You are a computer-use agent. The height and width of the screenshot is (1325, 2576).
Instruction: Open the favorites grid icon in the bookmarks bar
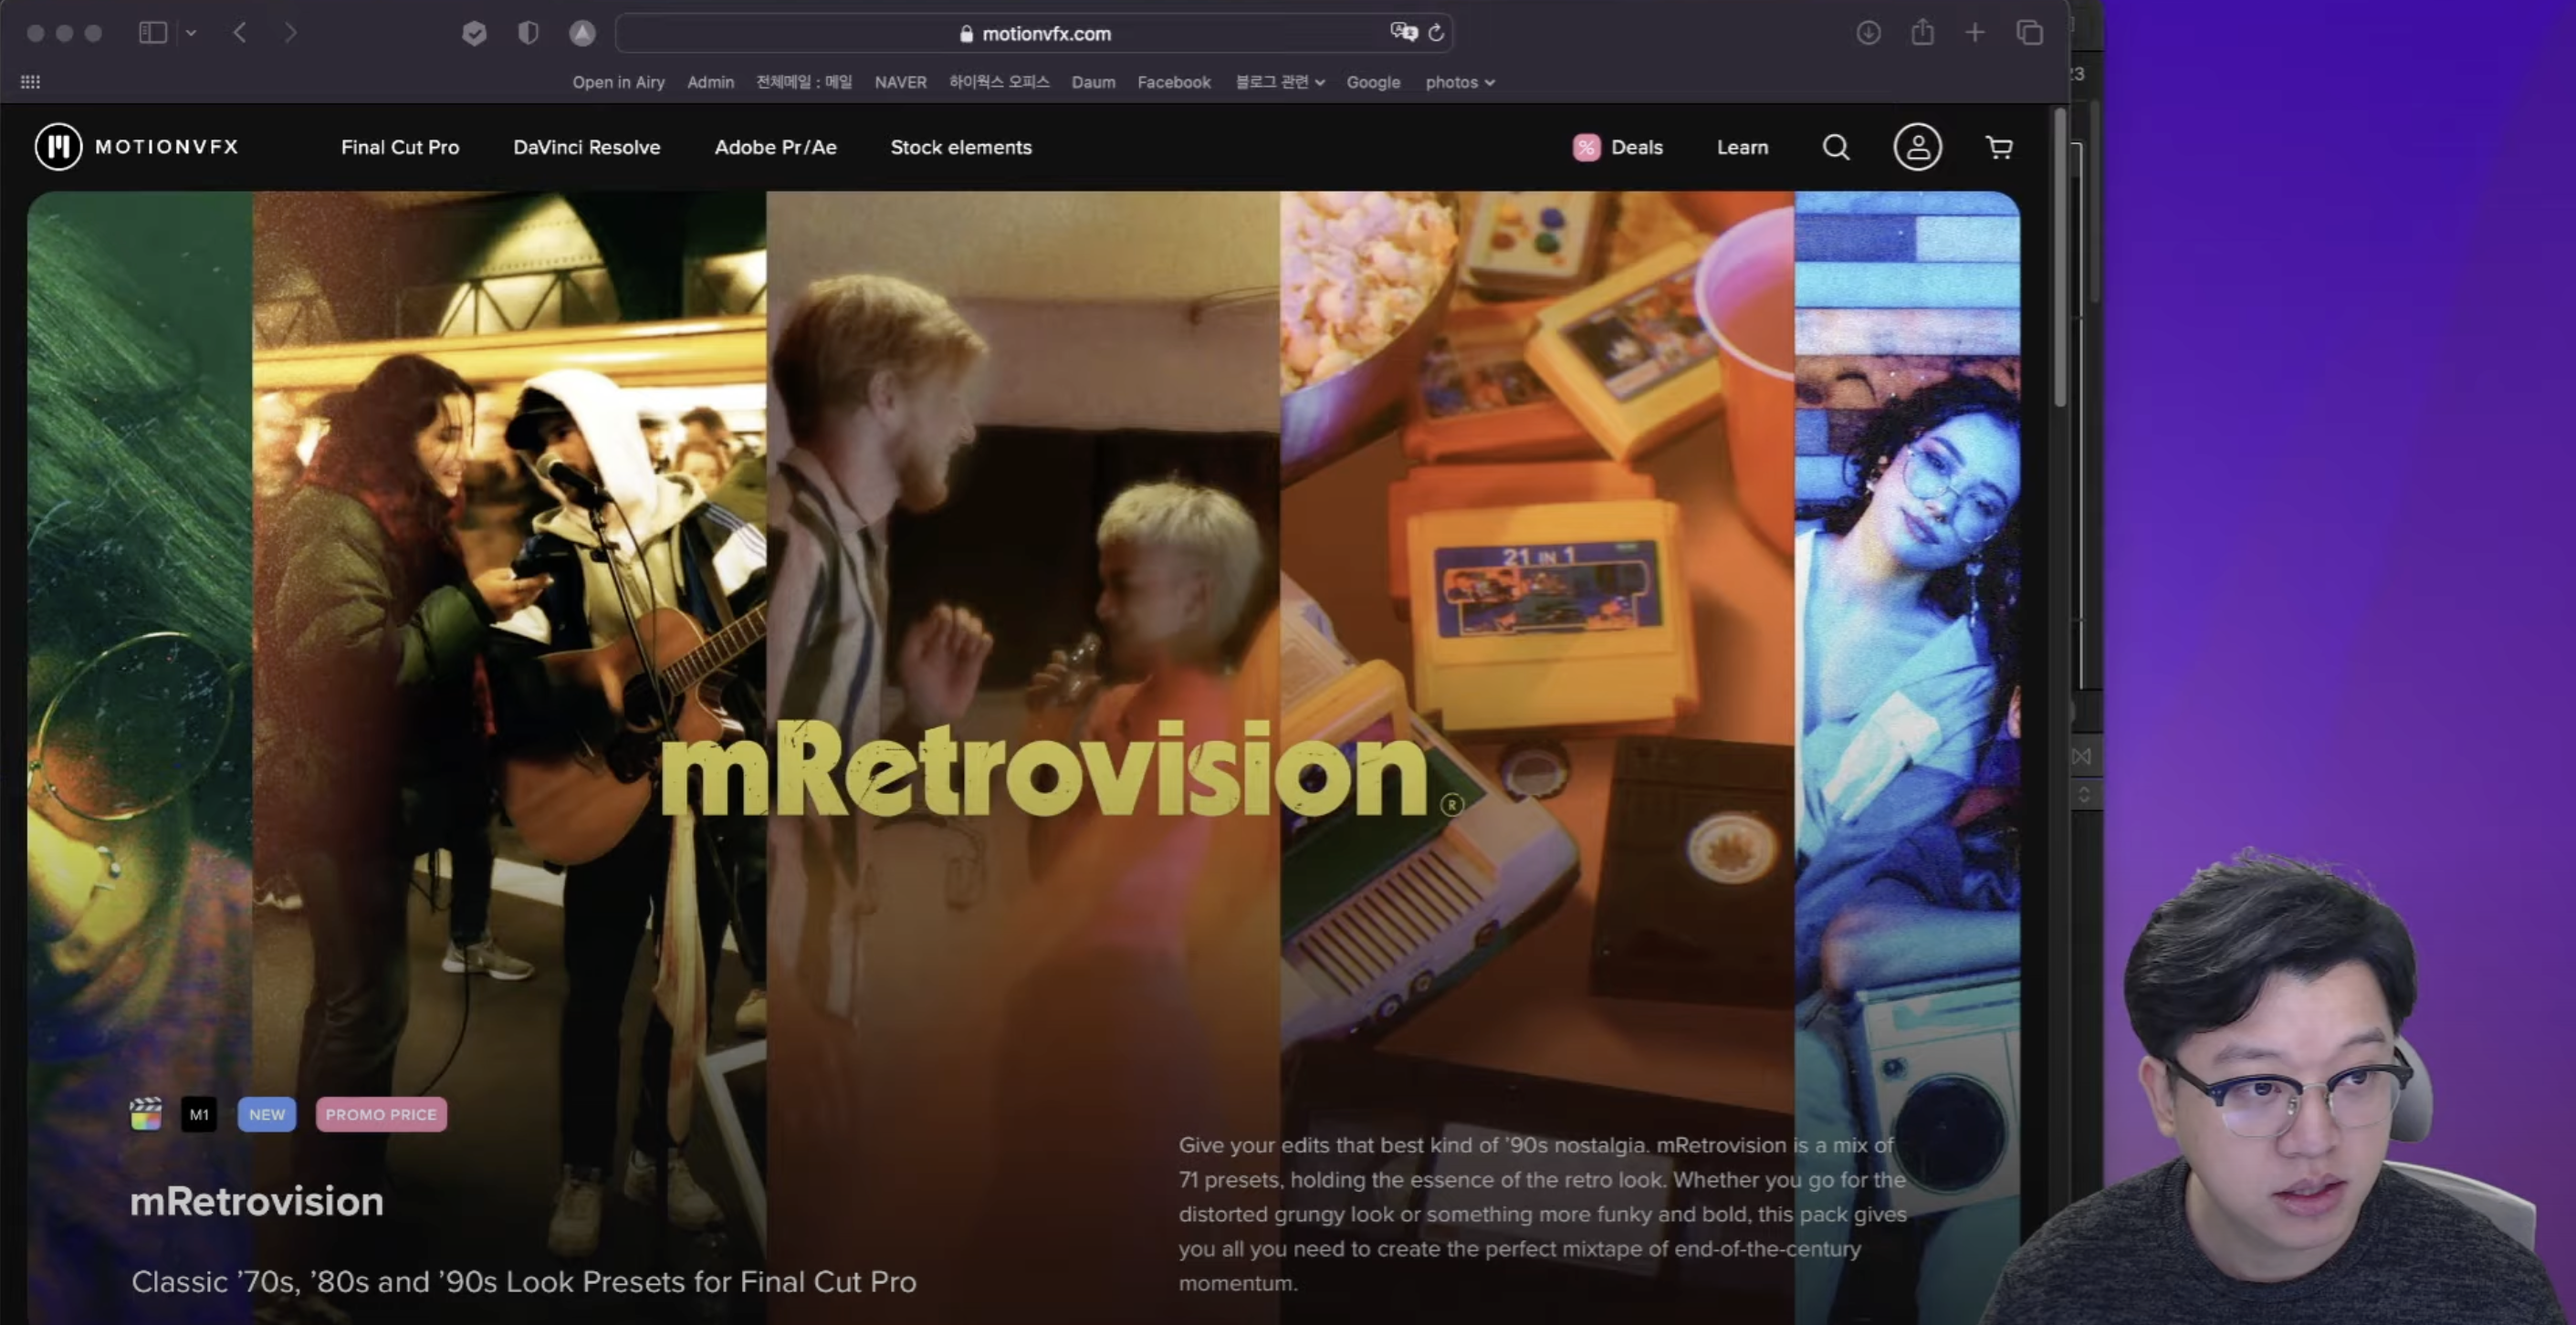pos(31,82)
